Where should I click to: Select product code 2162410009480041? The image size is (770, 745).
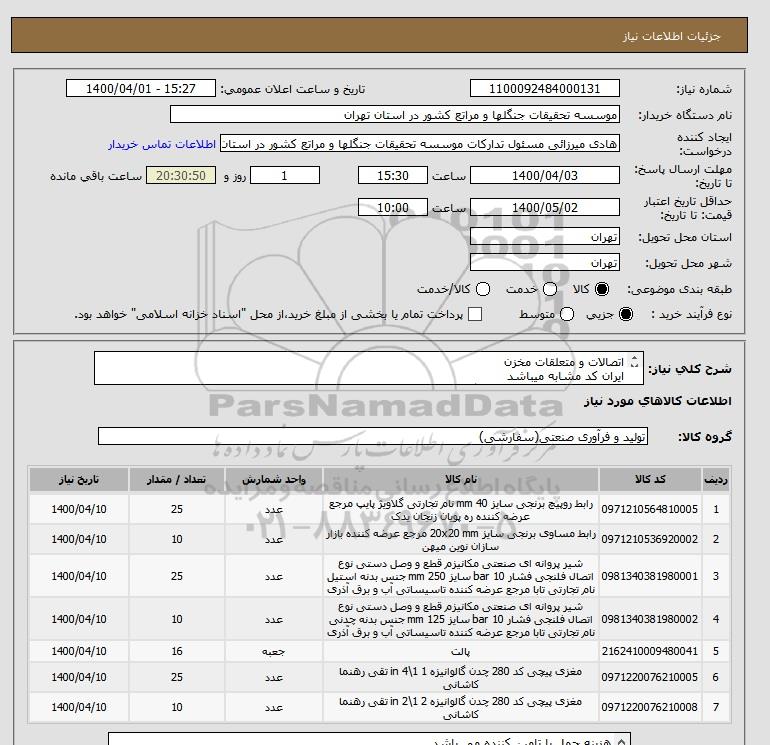point(650,651)
